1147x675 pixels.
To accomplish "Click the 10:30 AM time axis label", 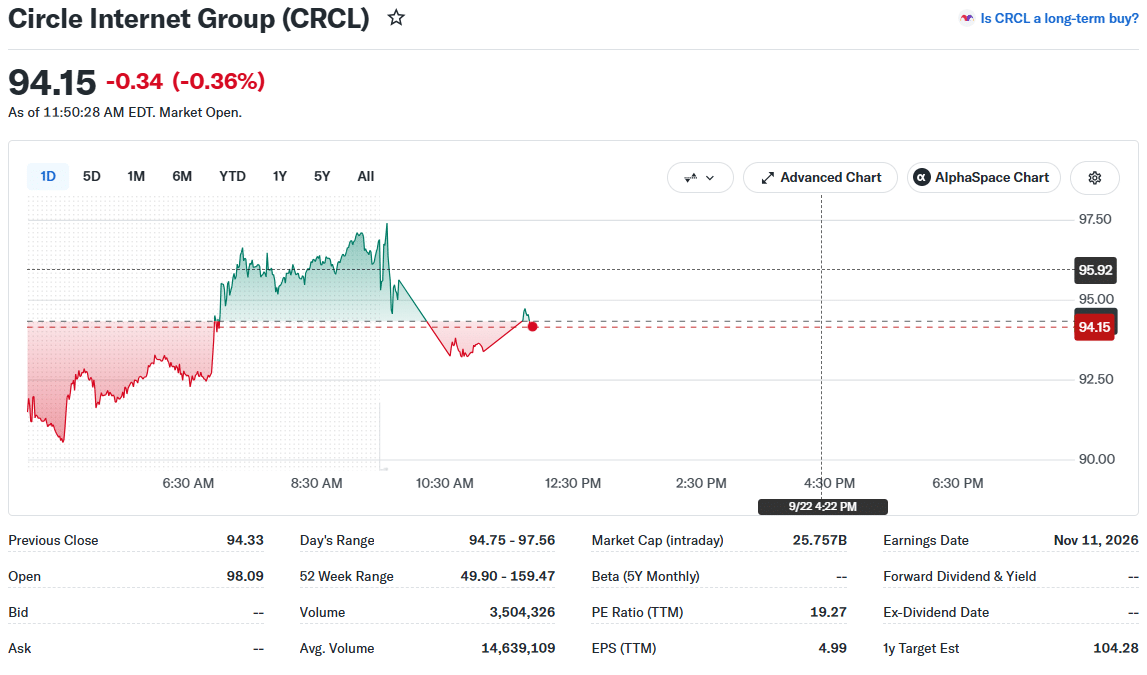I will coord(445,483).
